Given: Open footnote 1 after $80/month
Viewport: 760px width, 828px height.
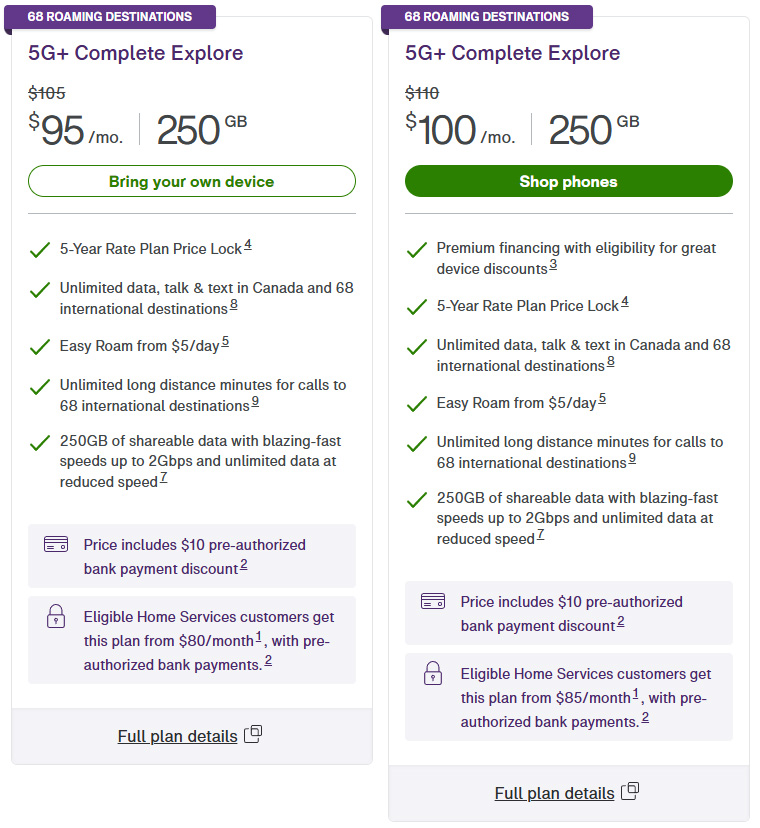Looking at the screenshot, I should (258, 637).
